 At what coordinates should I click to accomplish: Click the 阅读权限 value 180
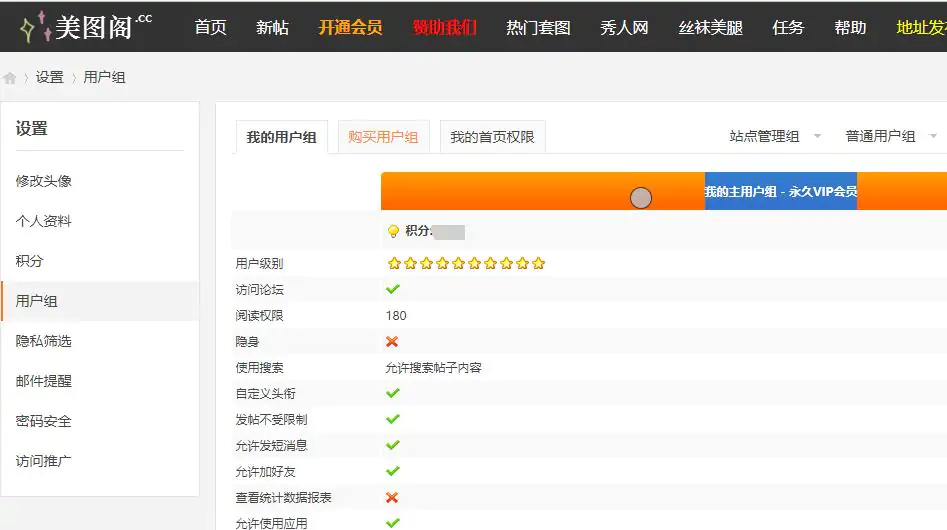click(x=396, y=316)
